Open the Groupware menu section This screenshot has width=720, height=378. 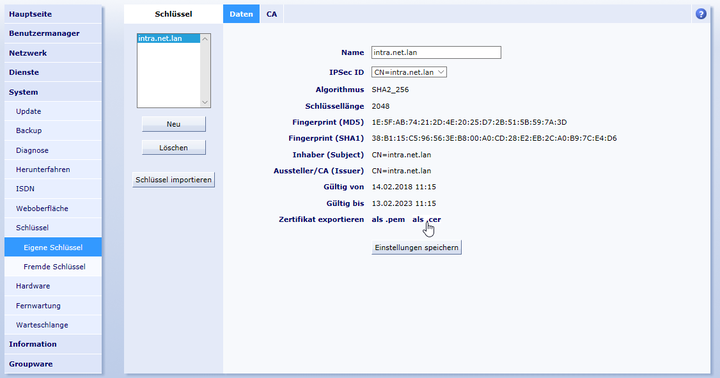[53, 364]
